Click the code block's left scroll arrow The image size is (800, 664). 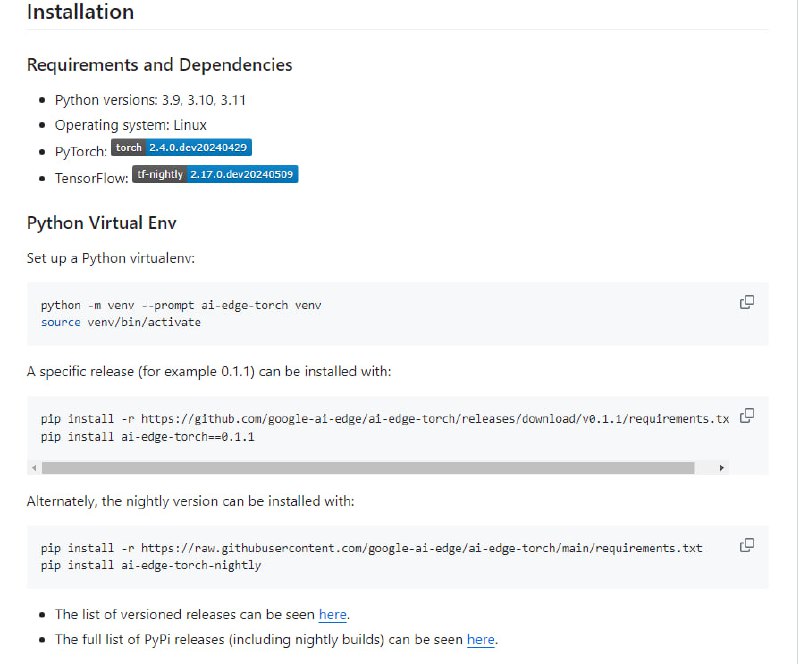click(x=34, y=467)
